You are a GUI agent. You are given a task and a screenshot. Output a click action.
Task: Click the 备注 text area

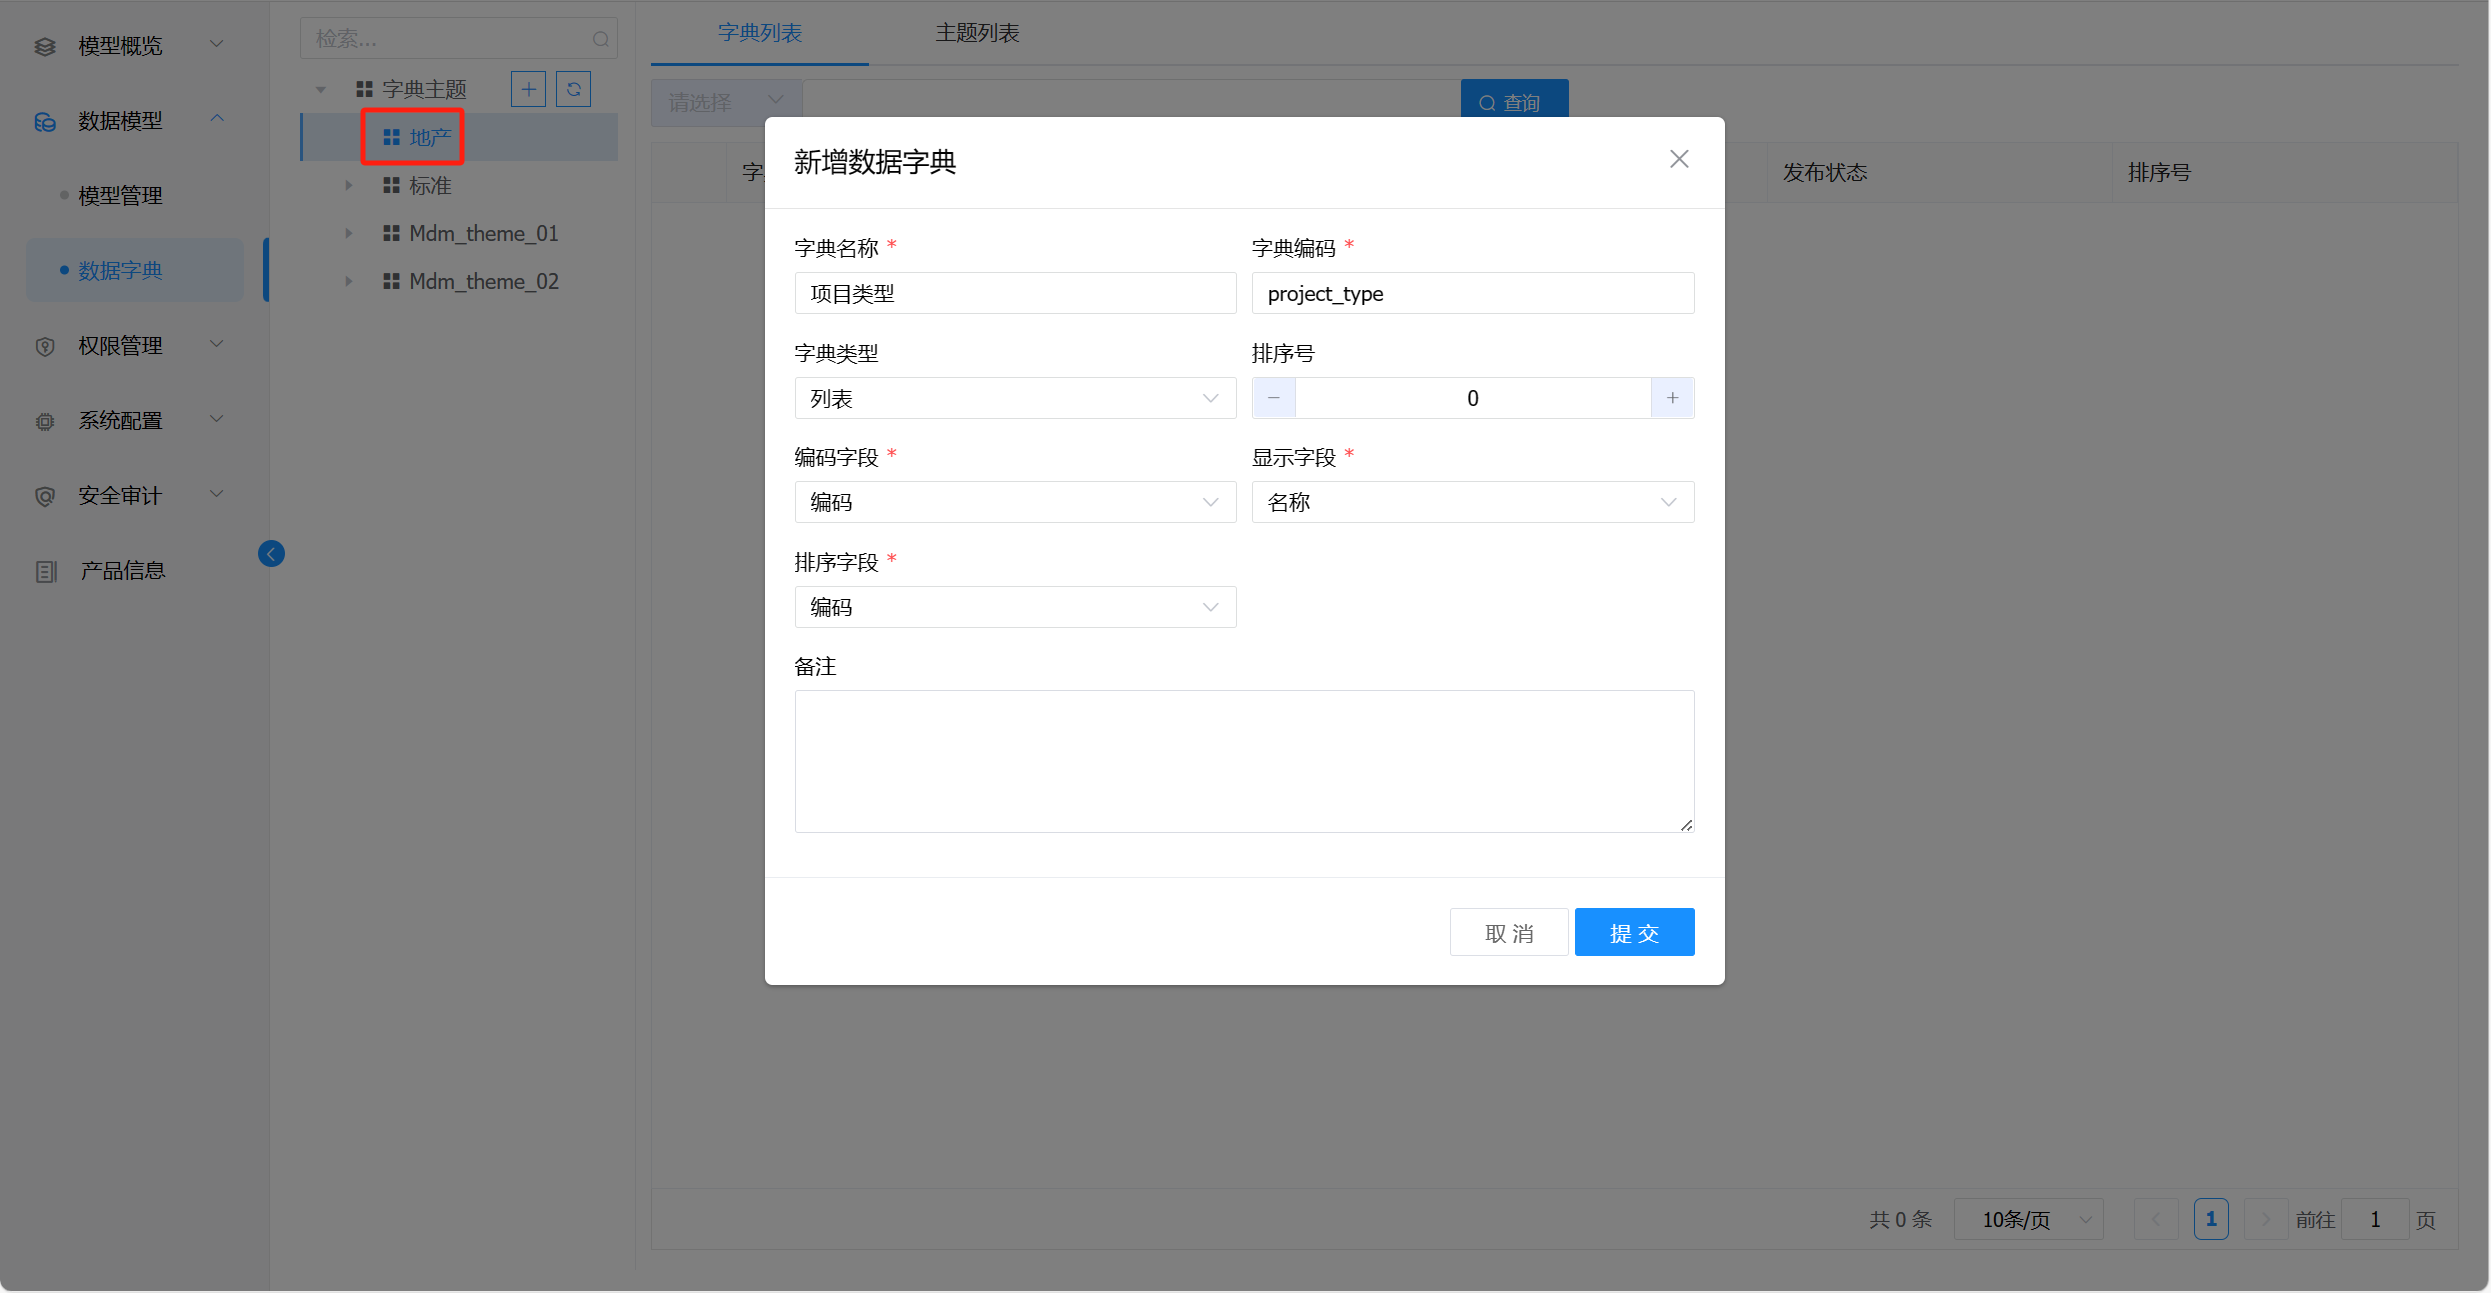pyautogui.click(x=1244, y=760)
